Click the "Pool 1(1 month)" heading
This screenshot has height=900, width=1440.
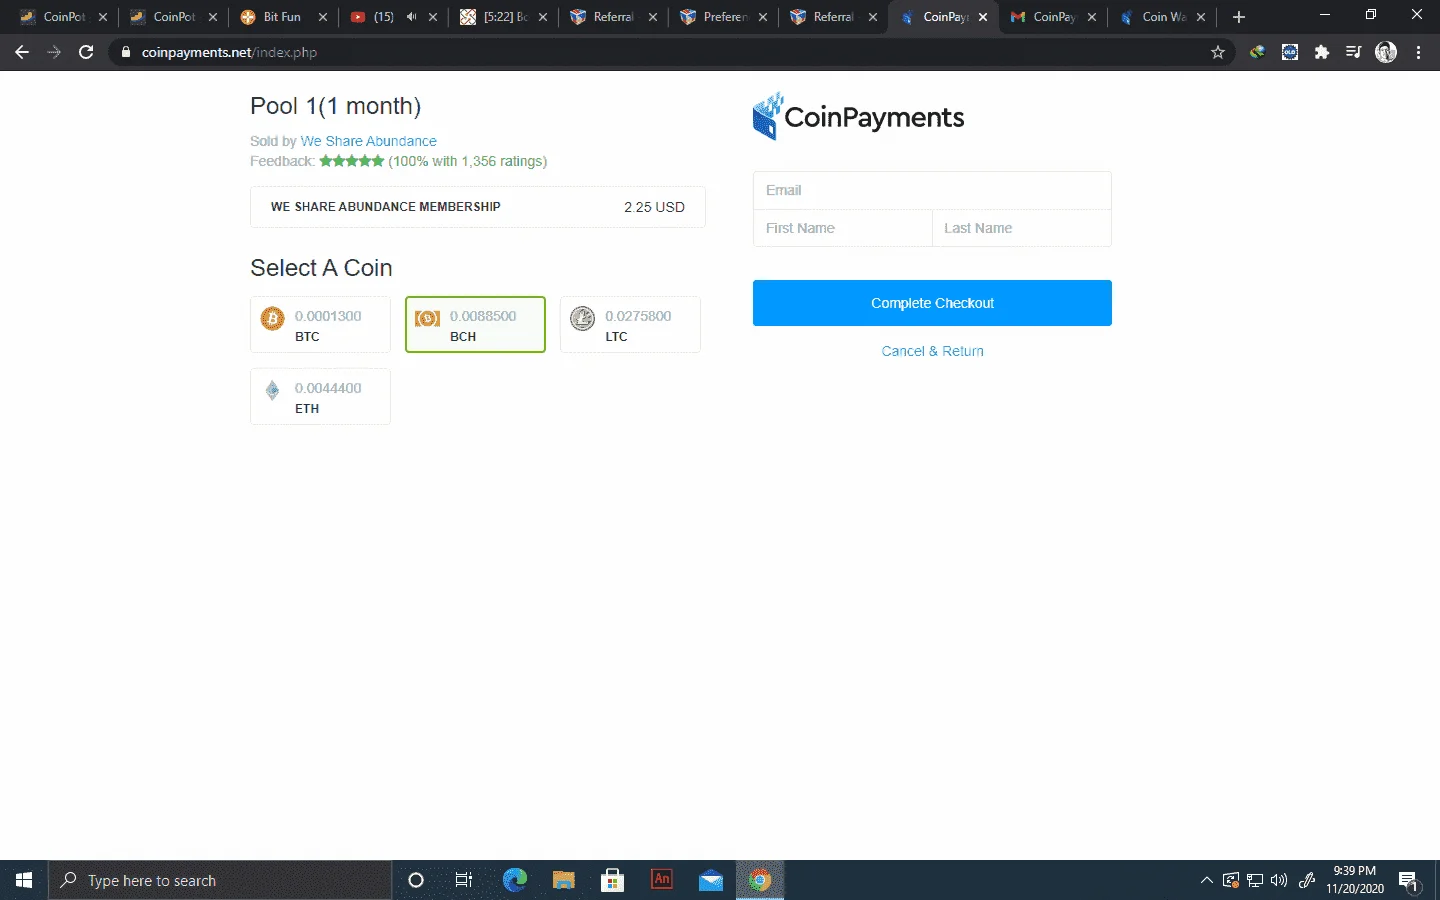335,106
